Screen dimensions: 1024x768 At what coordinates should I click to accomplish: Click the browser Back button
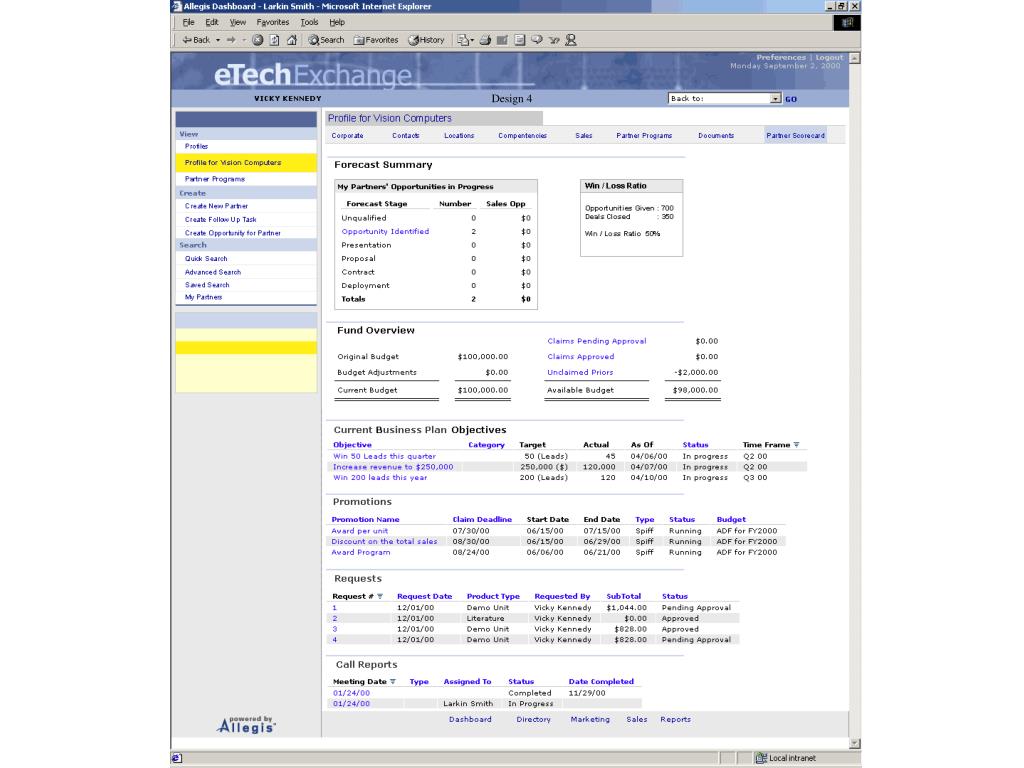[196, 40]
